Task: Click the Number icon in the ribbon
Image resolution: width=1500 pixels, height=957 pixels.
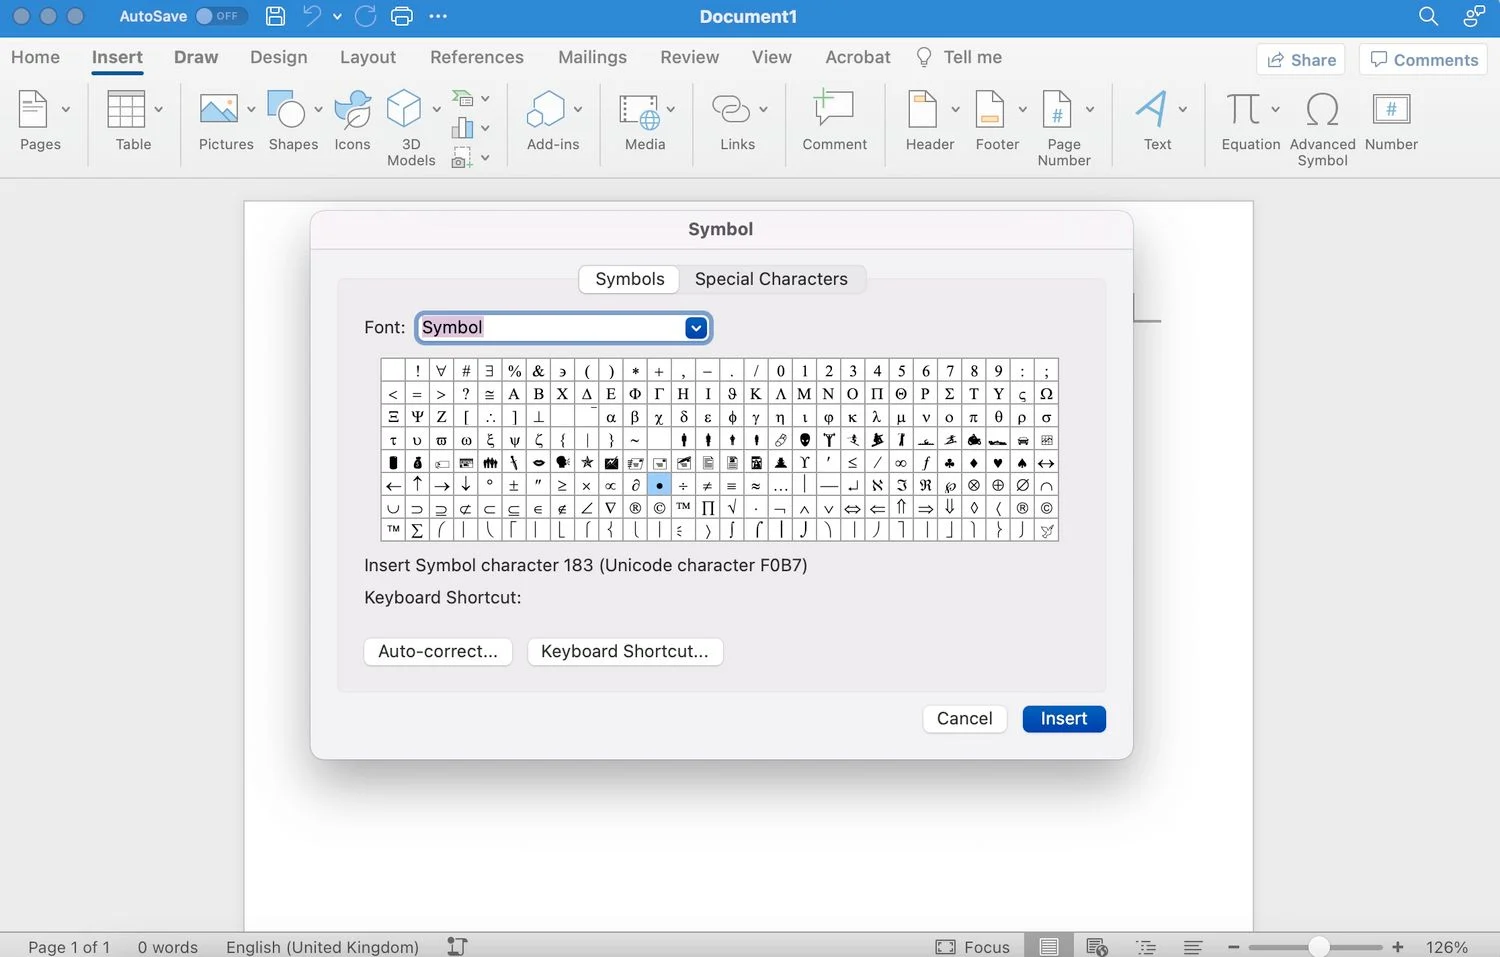Action: click(x=1391, y=109)
